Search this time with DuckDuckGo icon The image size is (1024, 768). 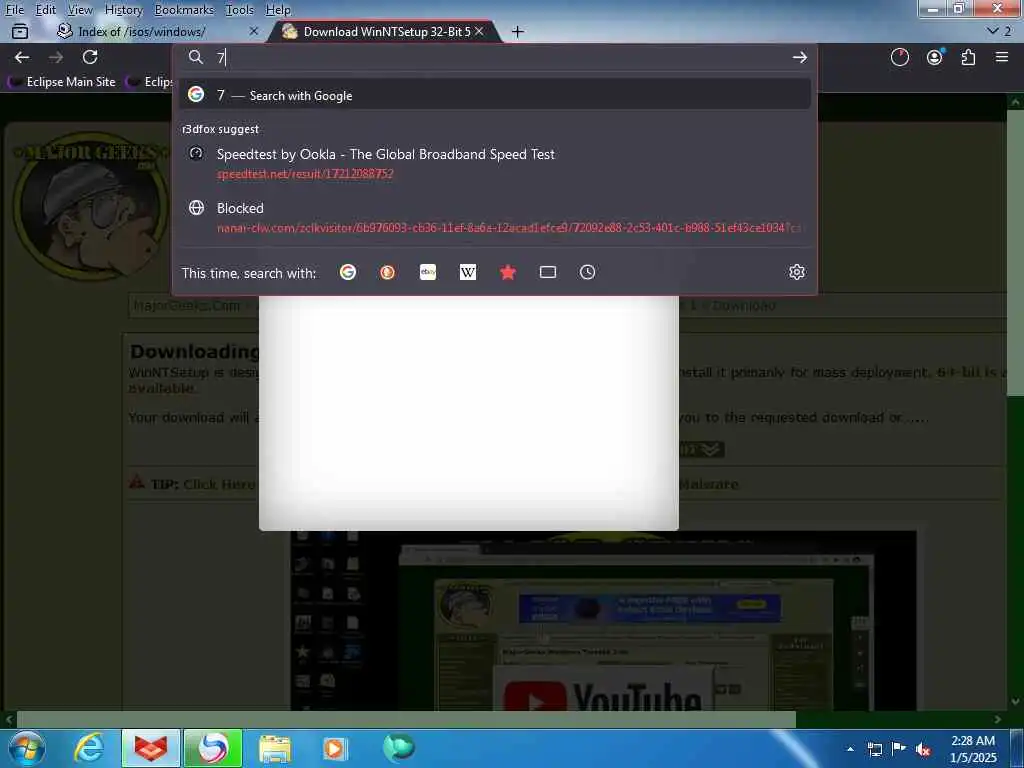[x=387, y=272]
